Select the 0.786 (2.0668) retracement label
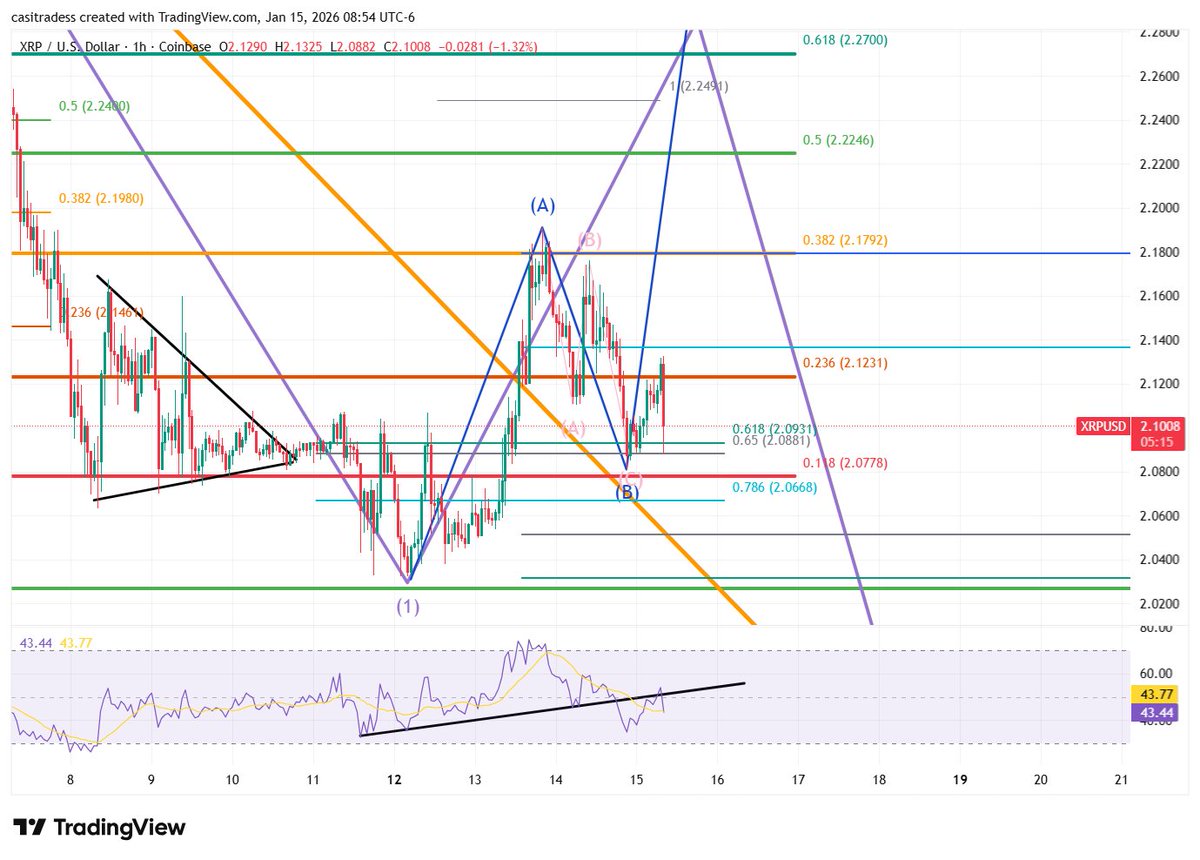Screen dimensions: 1200x860 [775, 487]
